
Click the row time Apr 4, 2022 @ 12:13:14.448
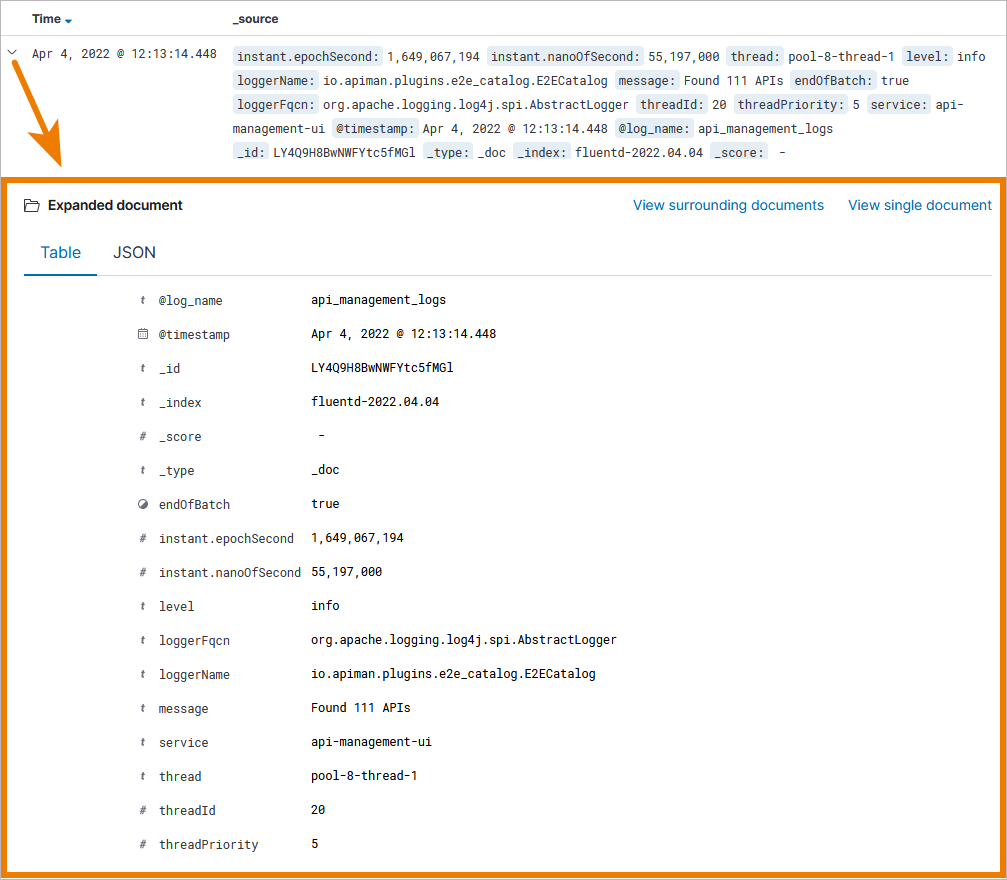click(125, 54)
